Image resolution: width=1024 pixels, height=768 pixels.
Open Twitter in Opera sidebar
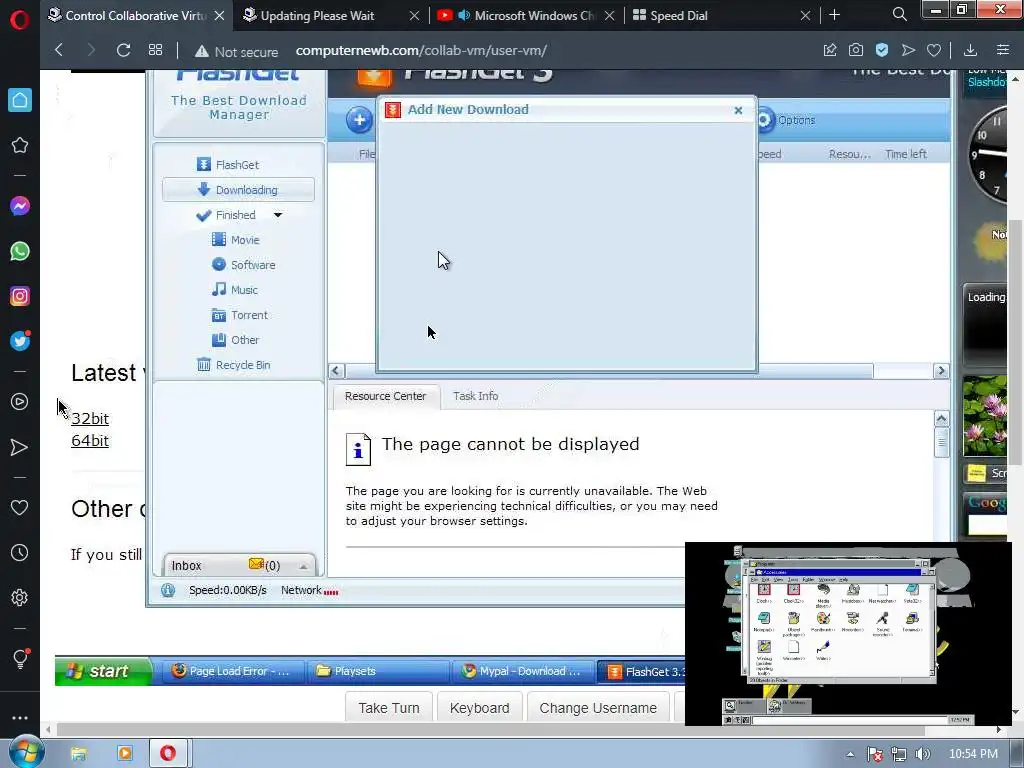coord(20,341)
